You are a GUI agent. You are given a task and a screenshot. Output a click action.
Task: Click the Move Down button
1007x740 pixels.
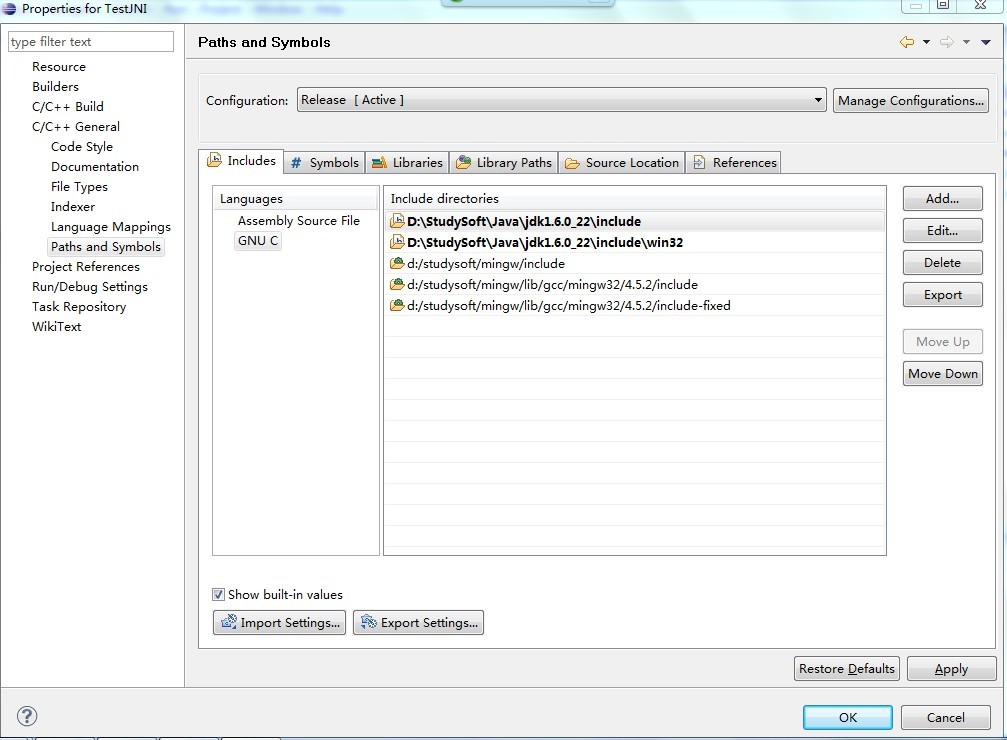(942, 374)
